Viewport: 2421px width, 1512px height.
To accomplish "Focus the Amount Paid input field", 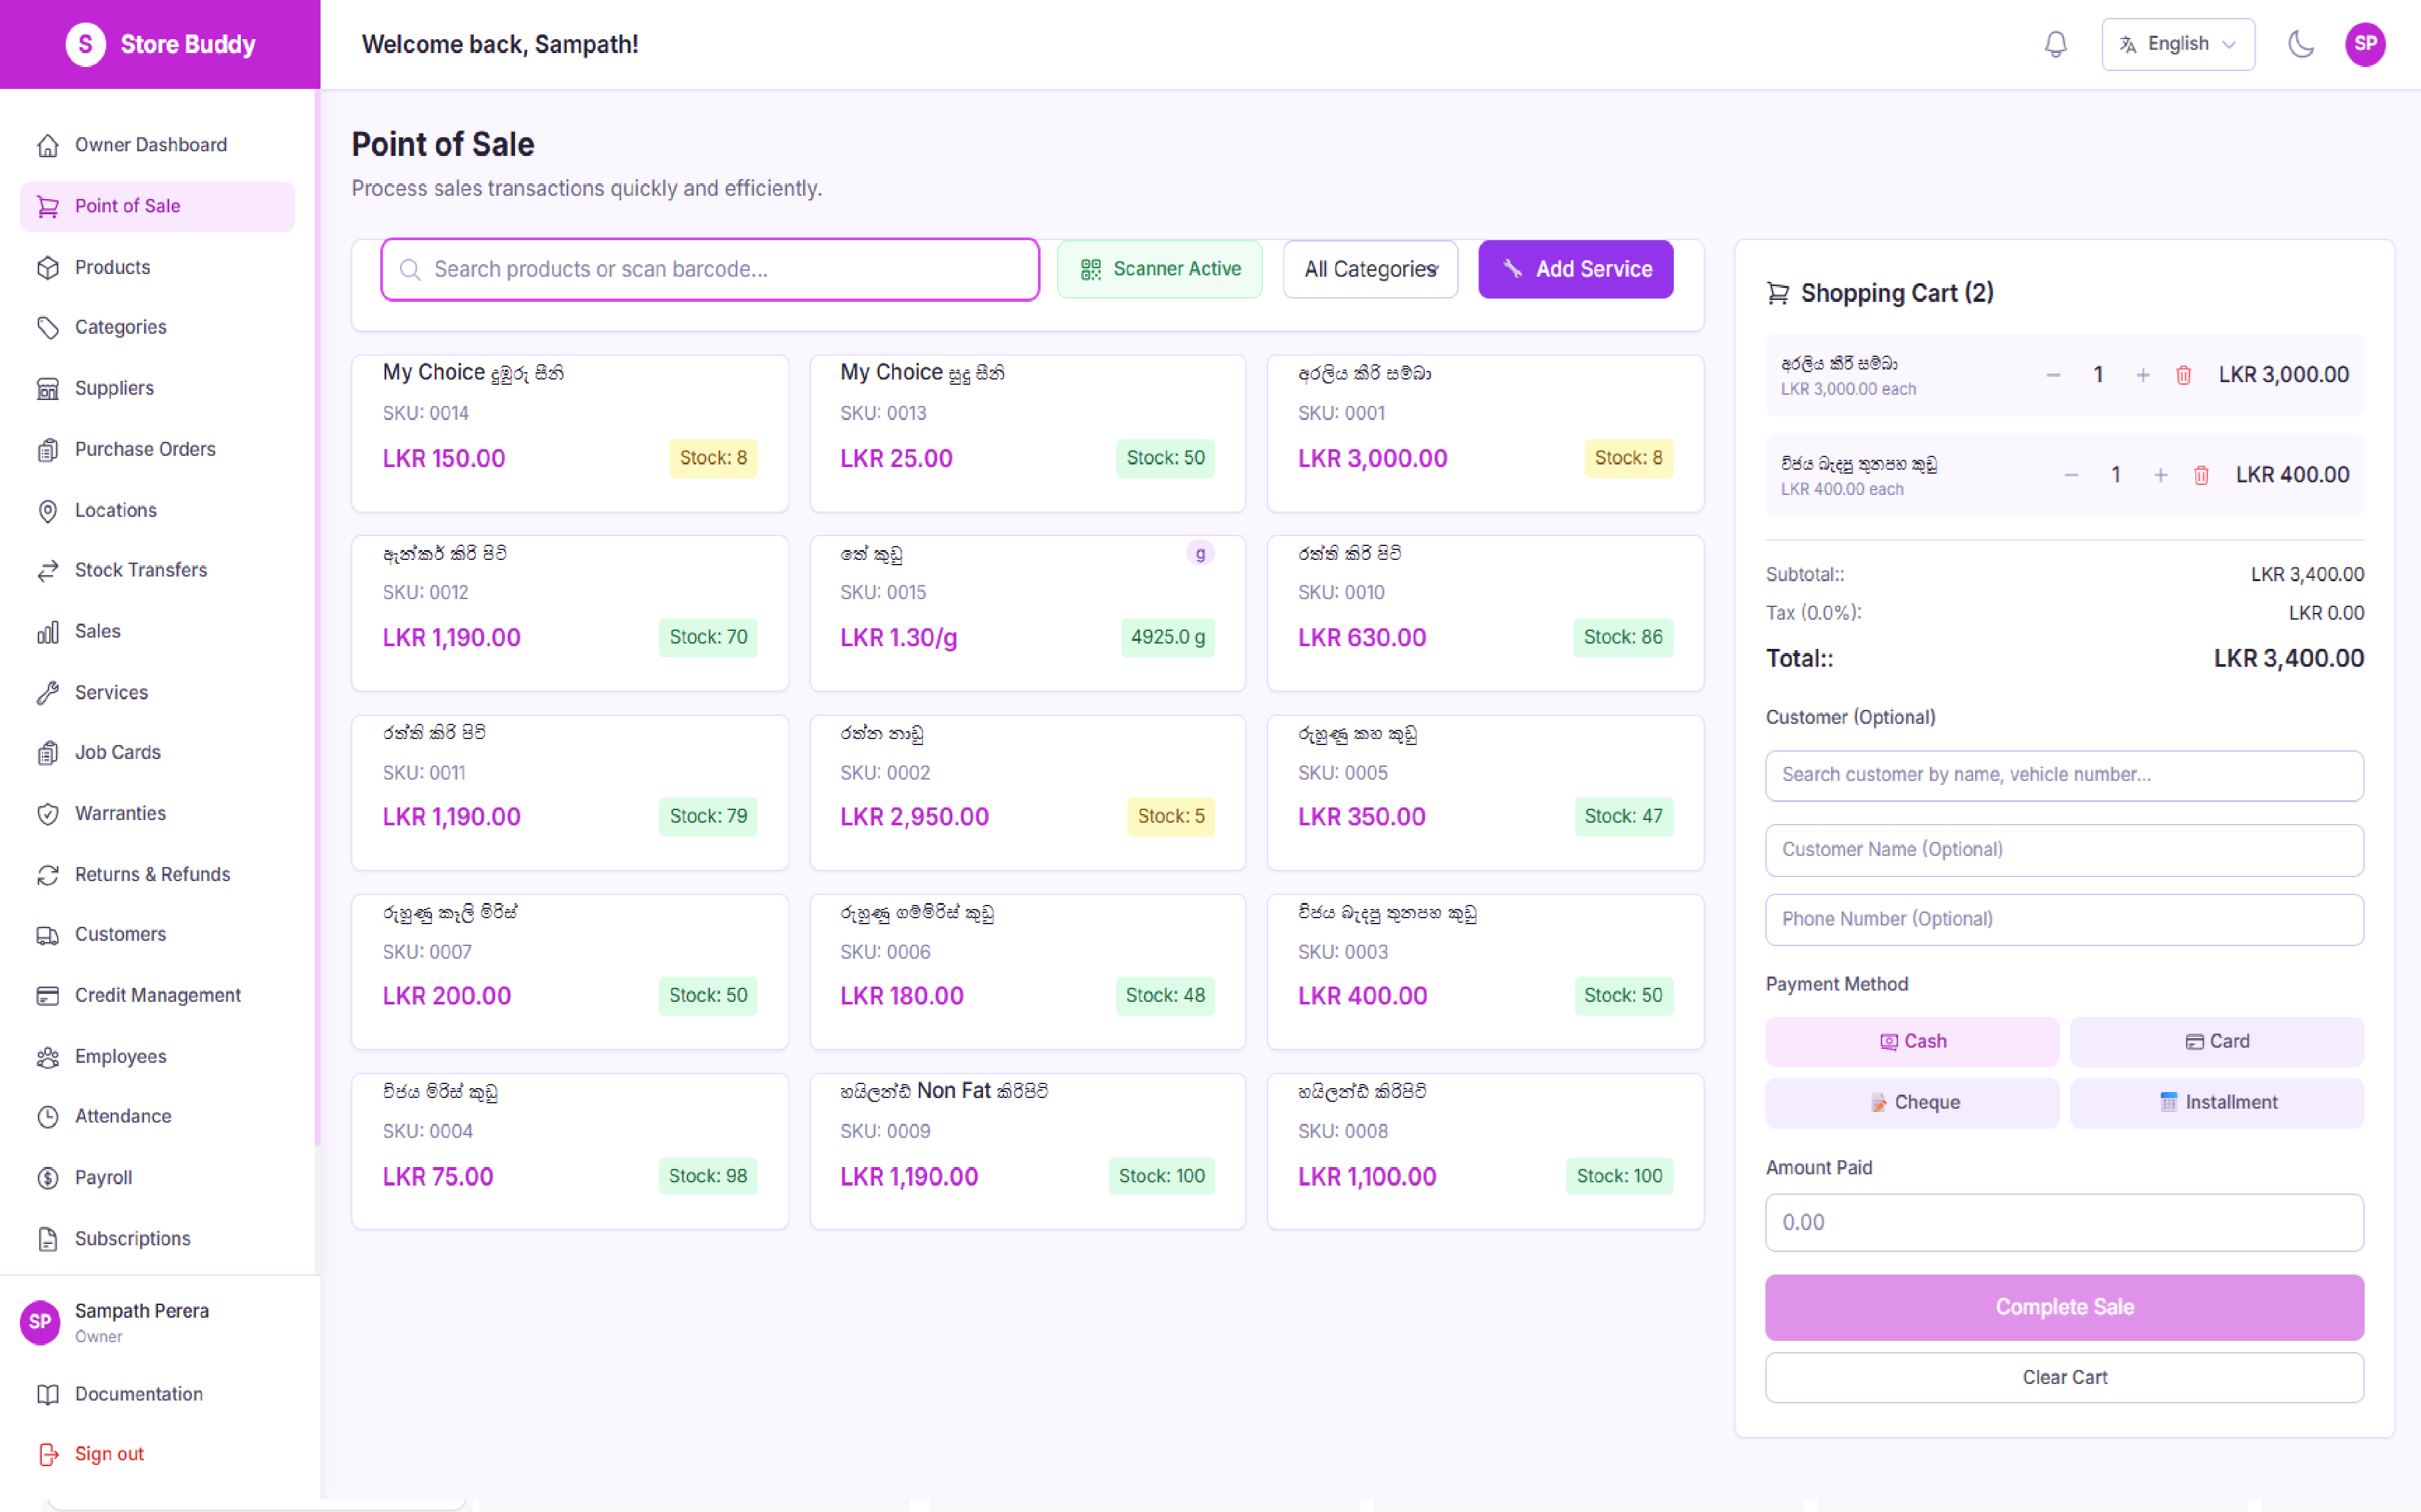I will click(2063, 1222).
